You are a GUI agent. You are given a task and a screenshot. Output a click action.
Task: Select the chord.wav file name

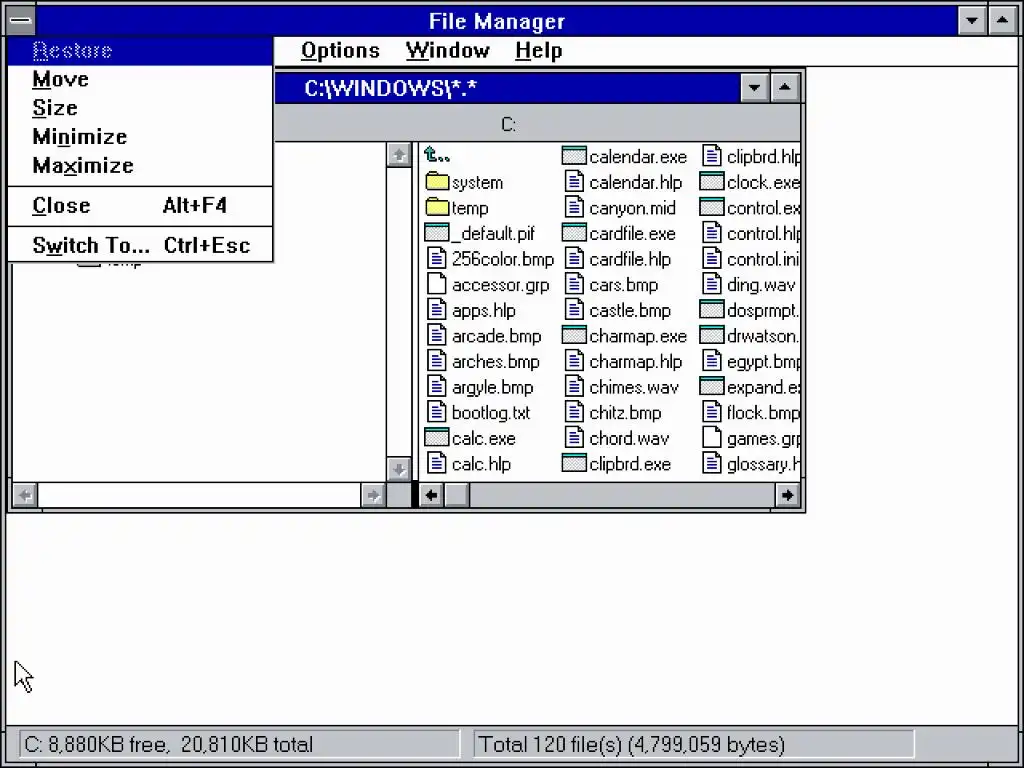(x=629, y=438)
